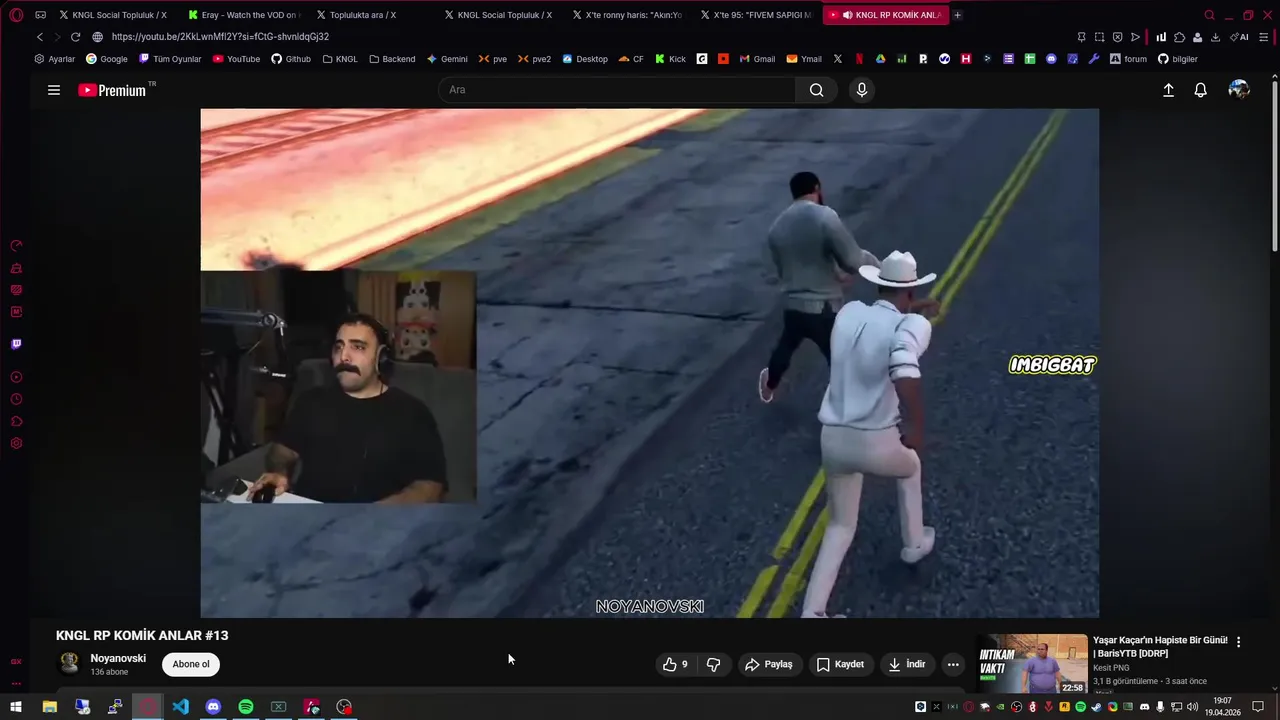
Task: Open the Kick bookmark
Action: (670, 59)
